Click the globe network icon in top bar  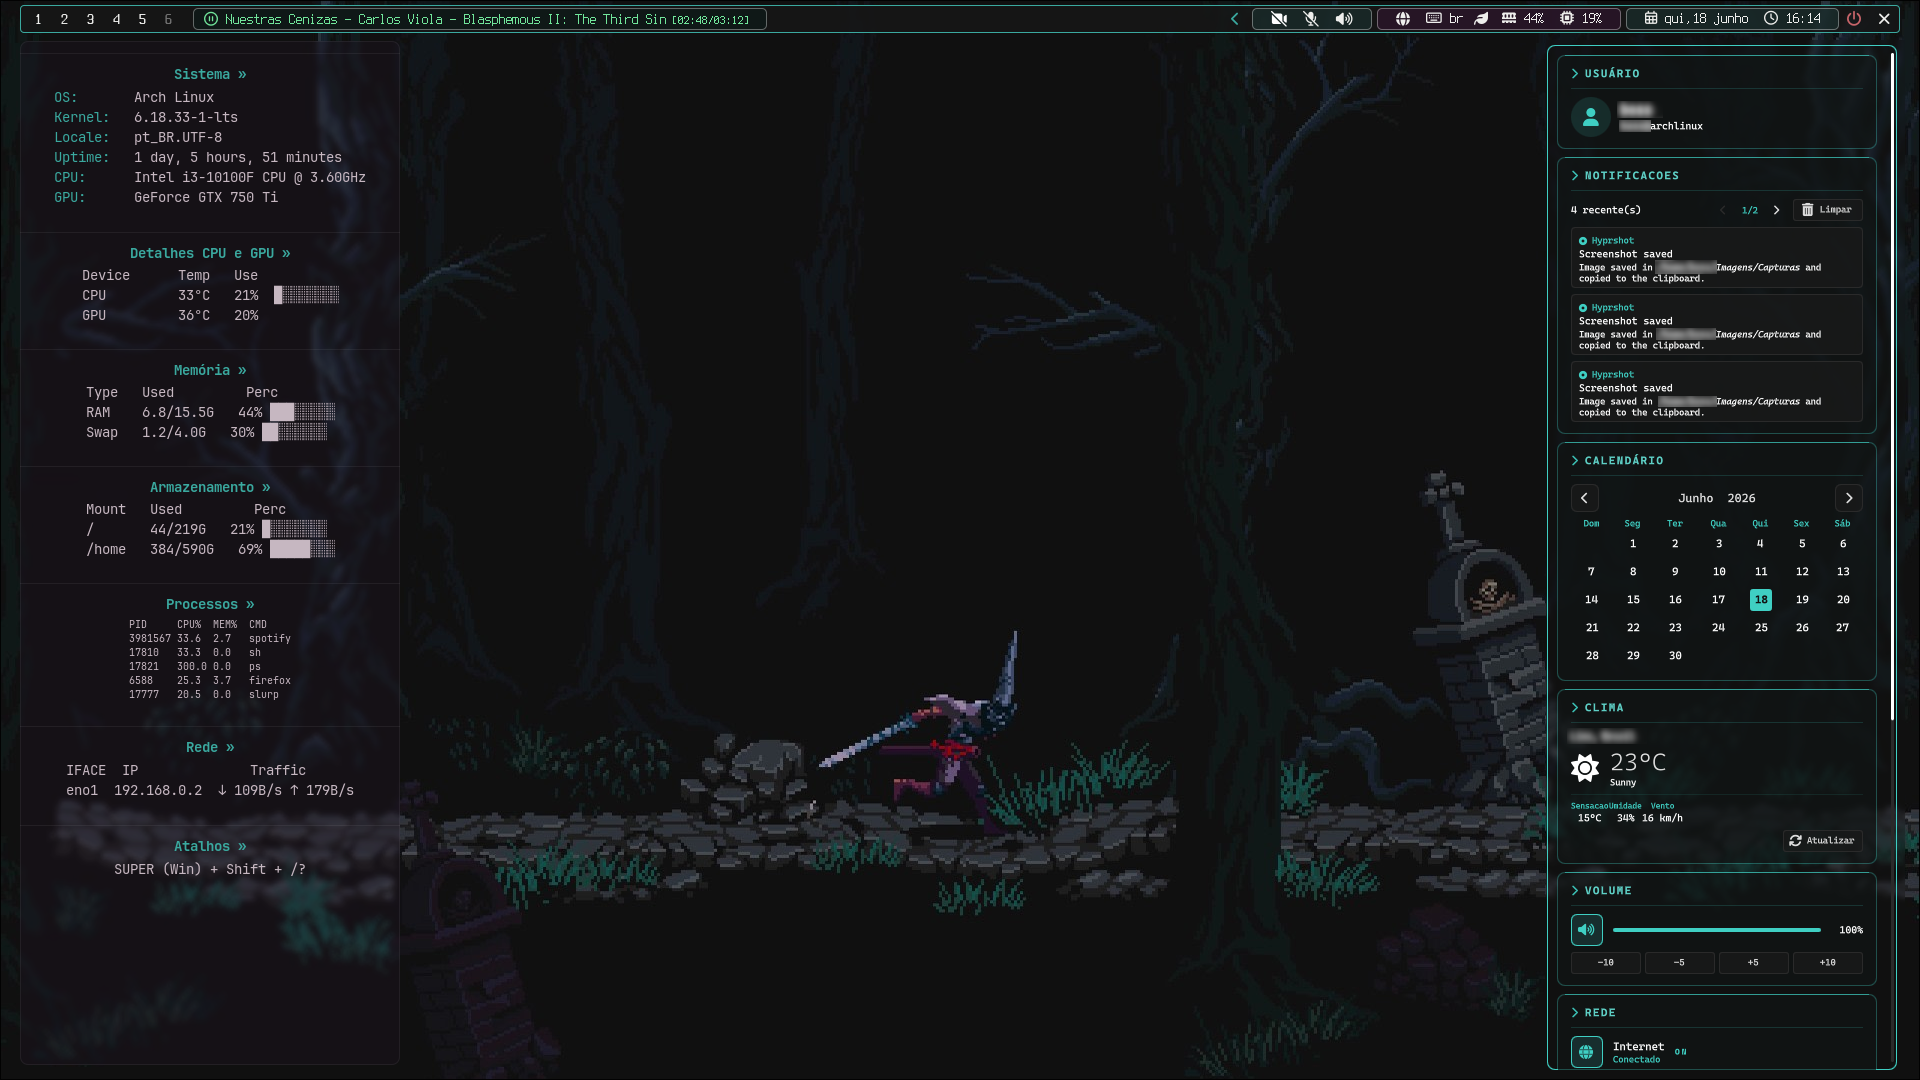(1403, 19)
